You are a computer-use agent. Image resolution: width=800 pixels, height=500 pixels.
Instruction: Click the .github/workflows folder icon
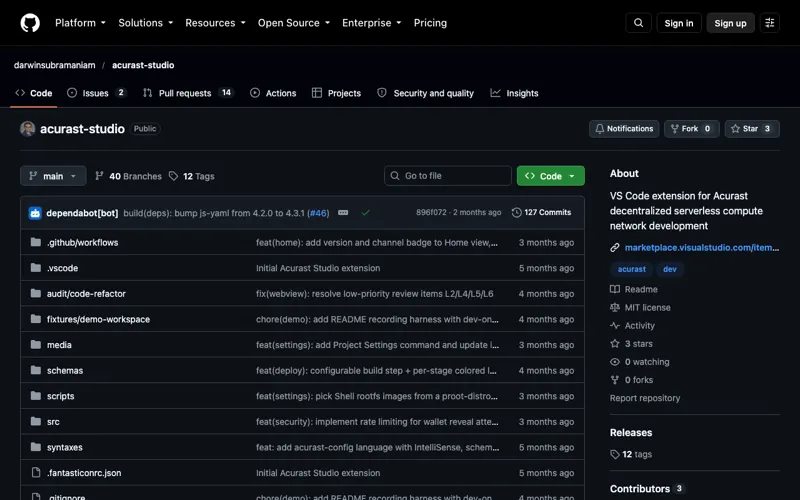click(x=36, y=242)
